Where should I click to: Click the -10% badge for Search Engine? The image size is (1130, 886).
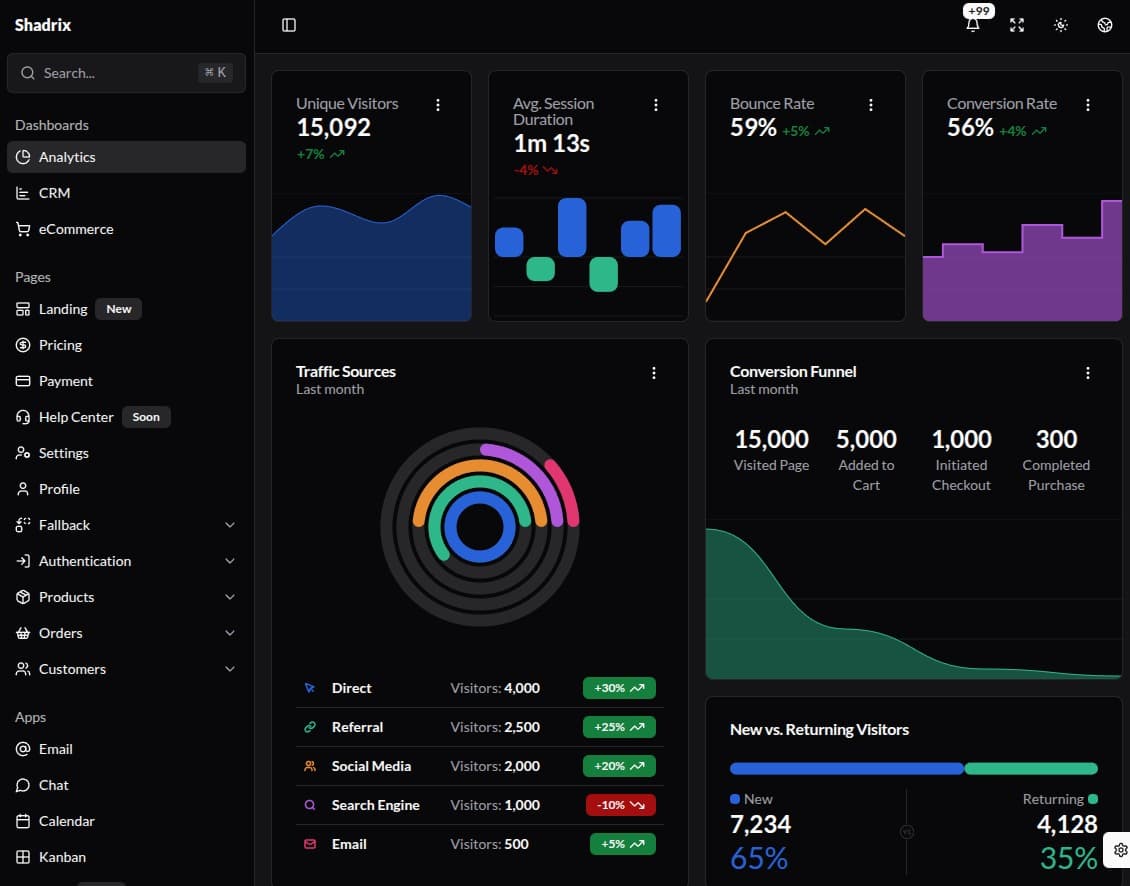620,805
